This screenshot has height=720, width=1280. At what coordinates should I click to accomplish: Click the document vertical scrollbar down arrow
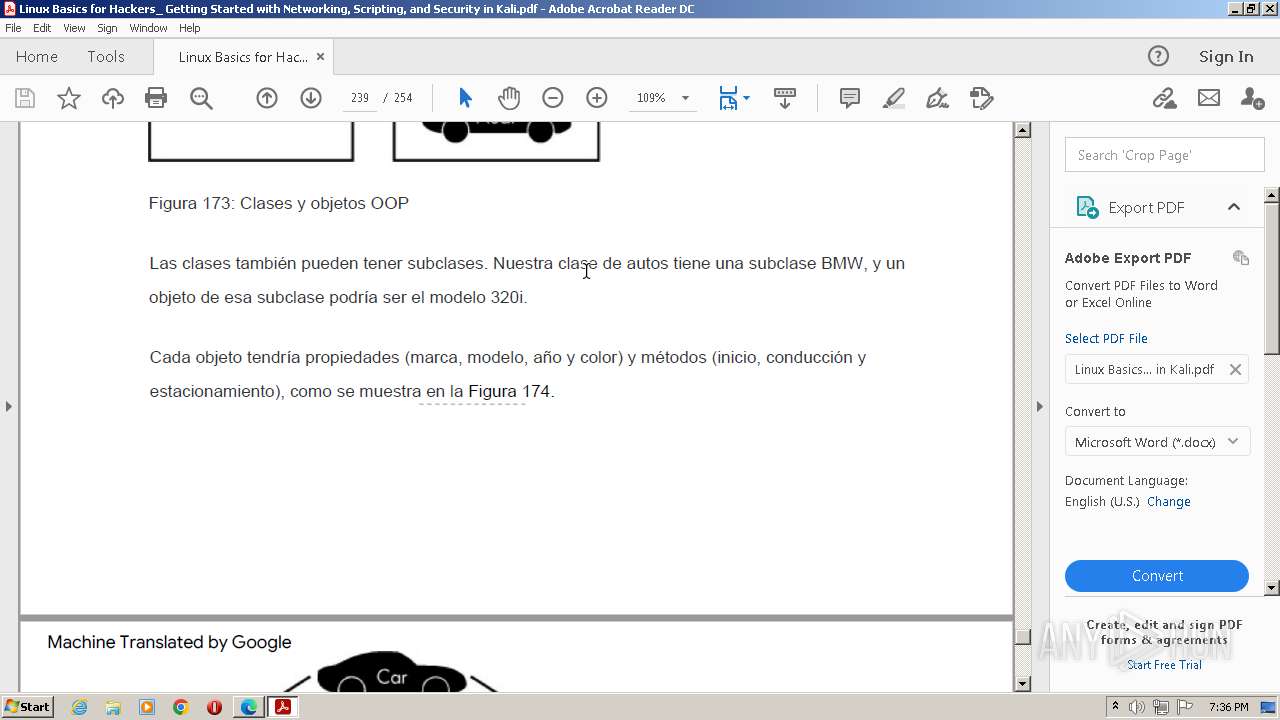[x=1022, y=684]
